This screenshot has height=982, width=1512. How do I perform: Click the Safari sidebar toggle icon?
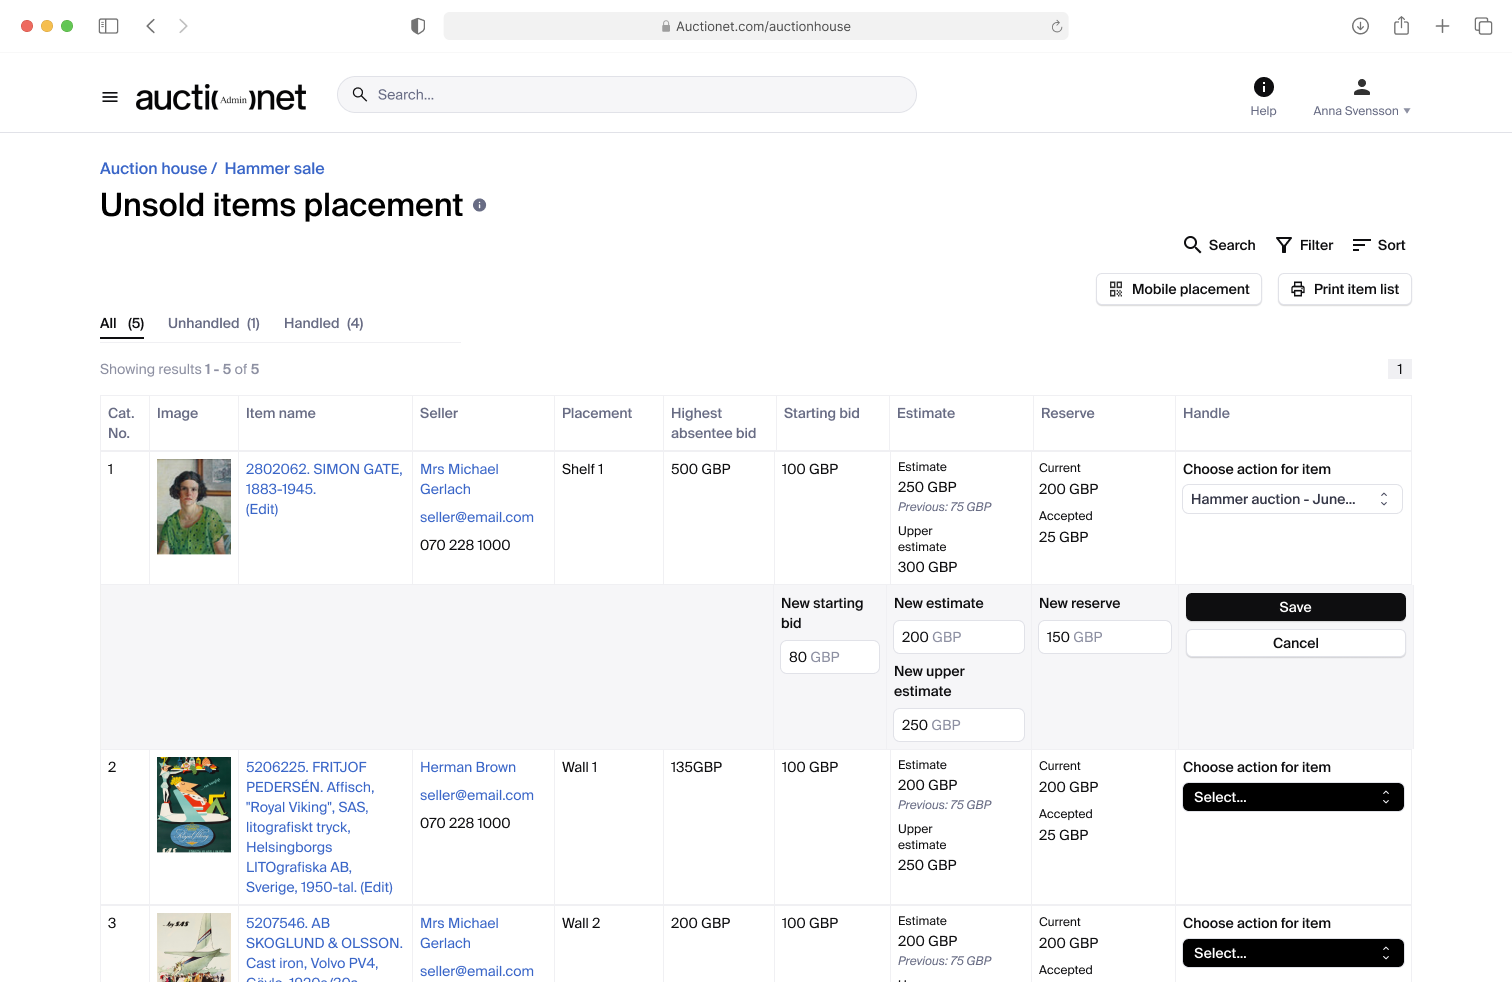tap(108, 26)
